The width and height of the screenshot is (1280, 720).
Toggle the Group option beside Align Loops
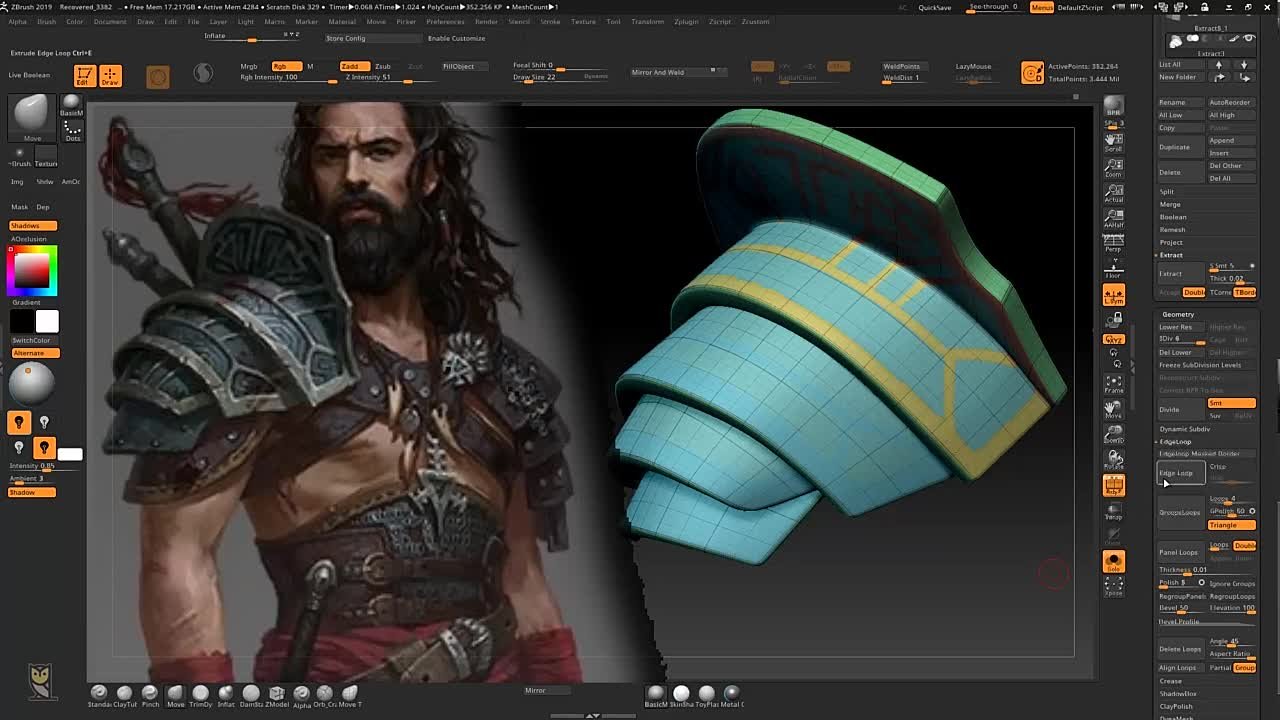1245,668
